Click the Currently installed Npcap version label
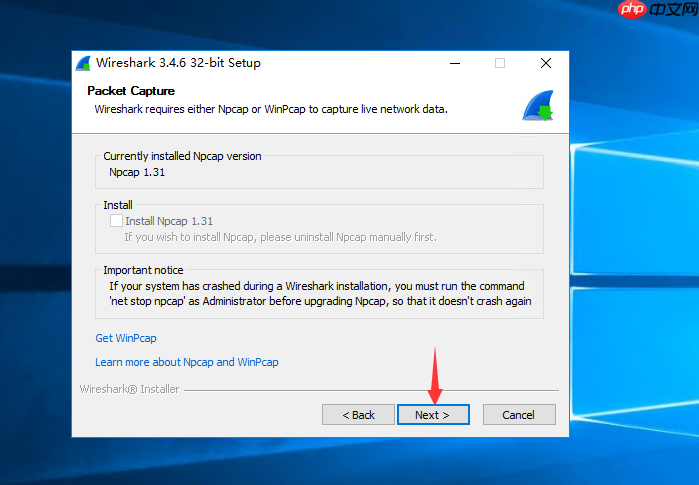The height and width of the screenshot is (485, 699). pyautogui.click(x=182, y=156)
